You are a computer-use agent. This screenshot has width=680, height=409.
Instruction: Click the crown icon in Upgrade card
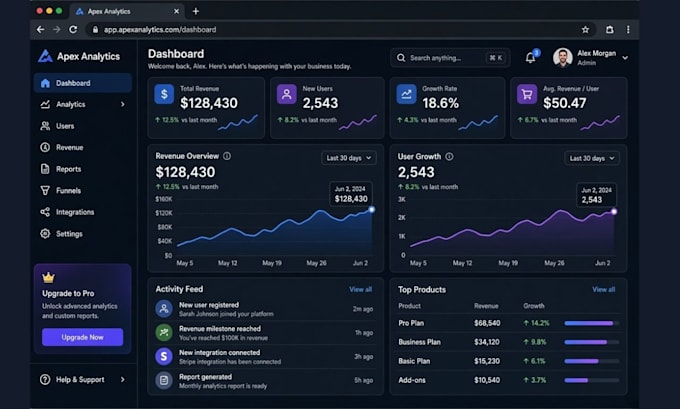(x=49, y=277)
